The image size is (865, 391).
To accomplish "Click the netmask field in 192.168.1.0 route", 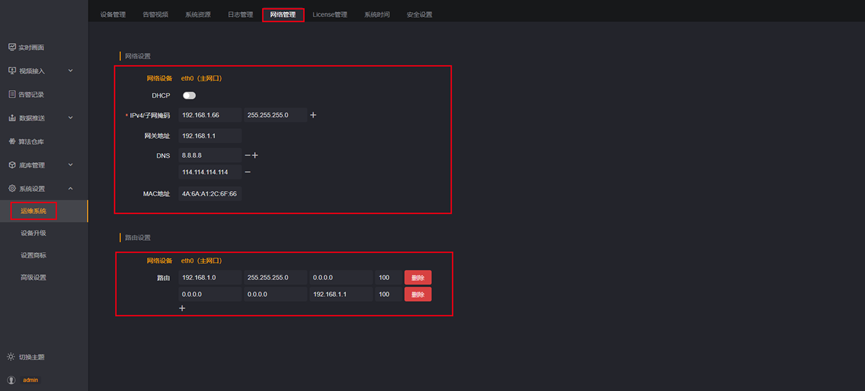I will (x=275, y=277).
